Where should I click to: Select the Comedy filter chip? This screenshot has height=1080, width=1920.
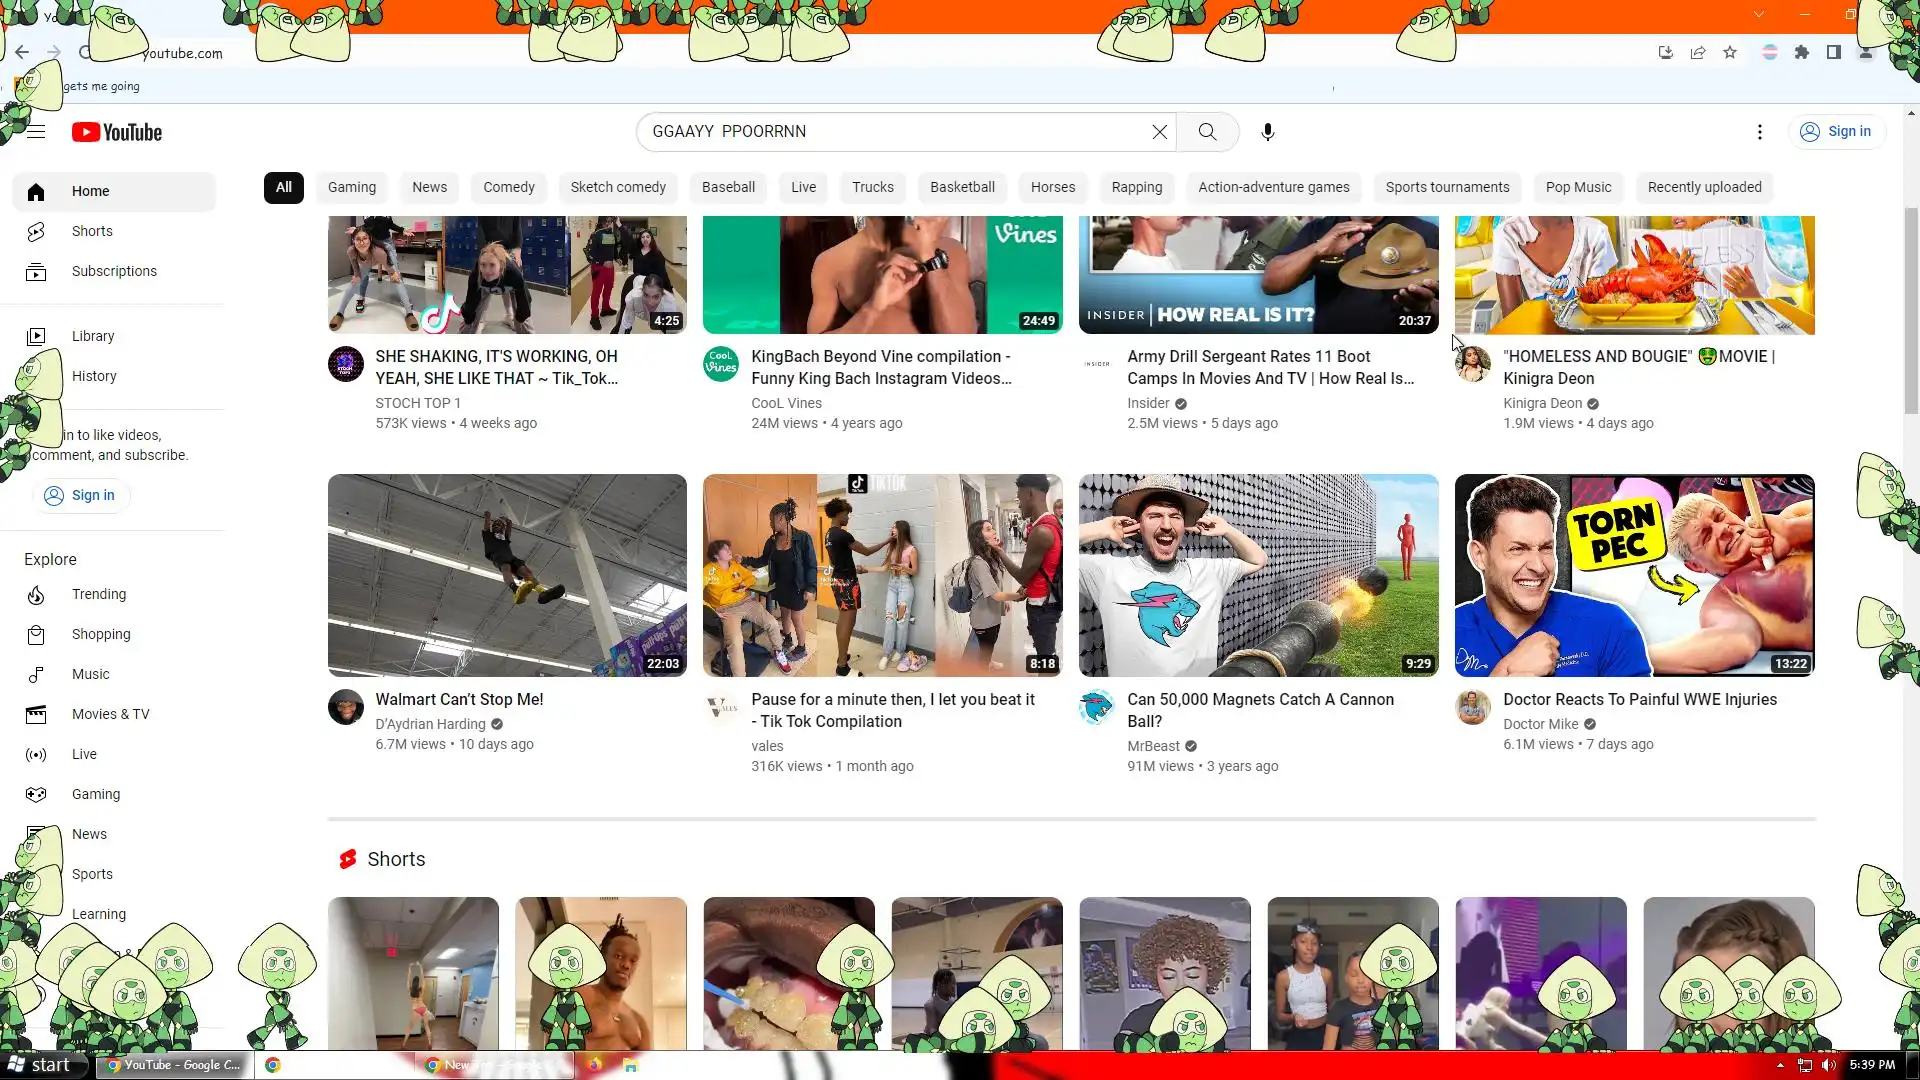tap(508, 187)
